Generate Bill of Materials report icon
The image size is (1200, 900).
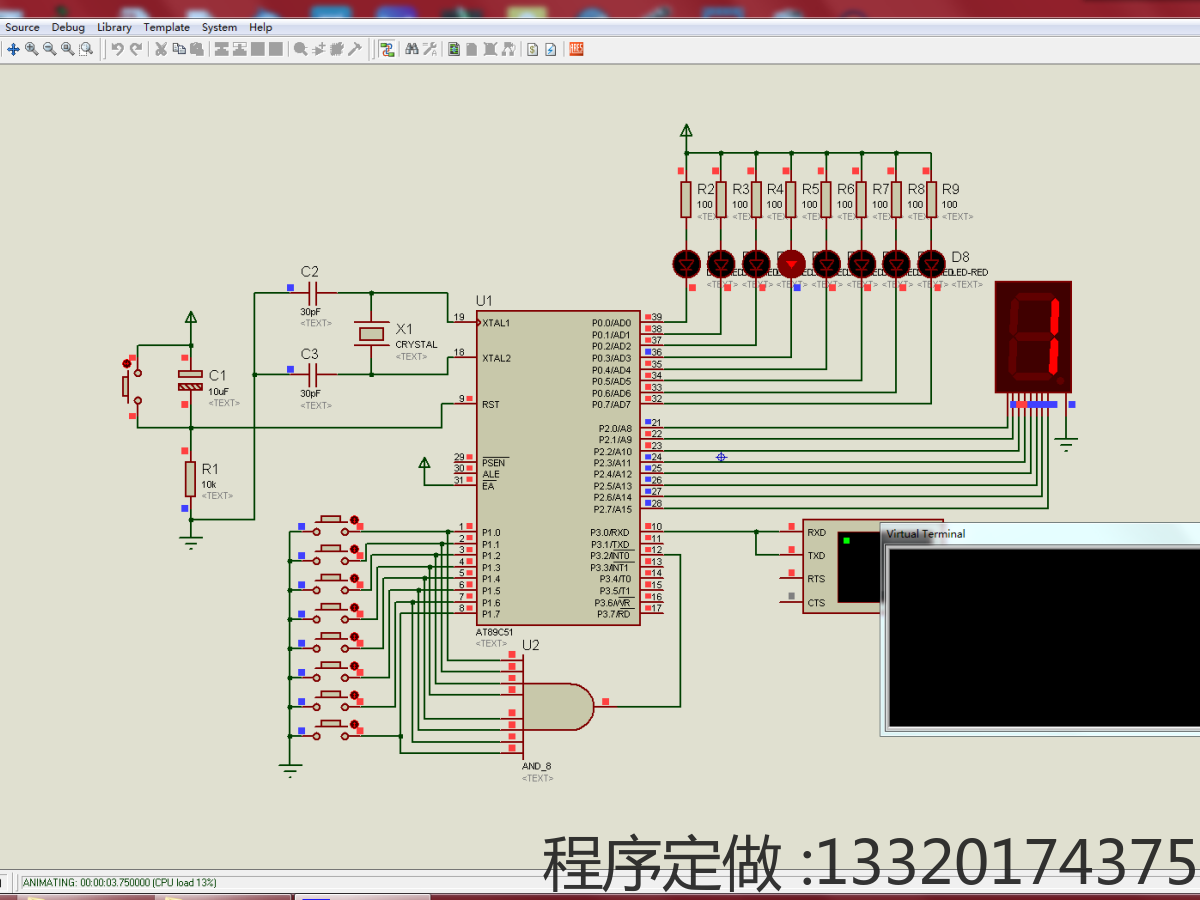tap(532, 49)
